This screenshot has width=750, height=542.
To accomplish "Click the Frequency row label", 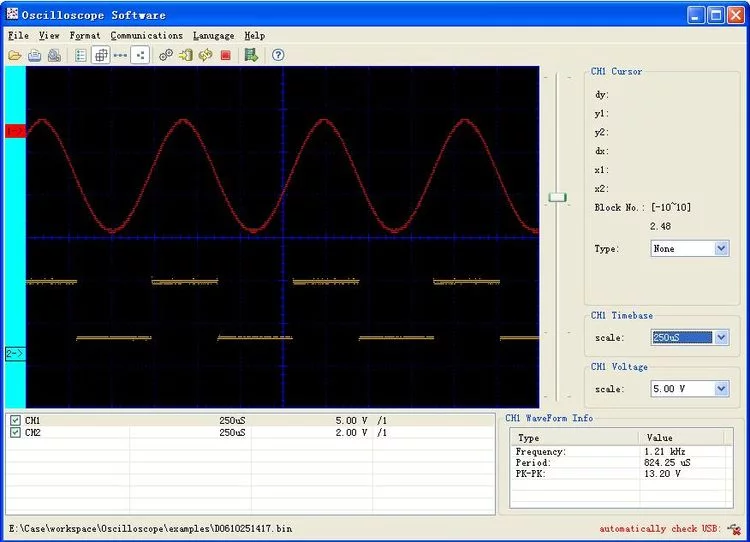I will pos(540,452).
